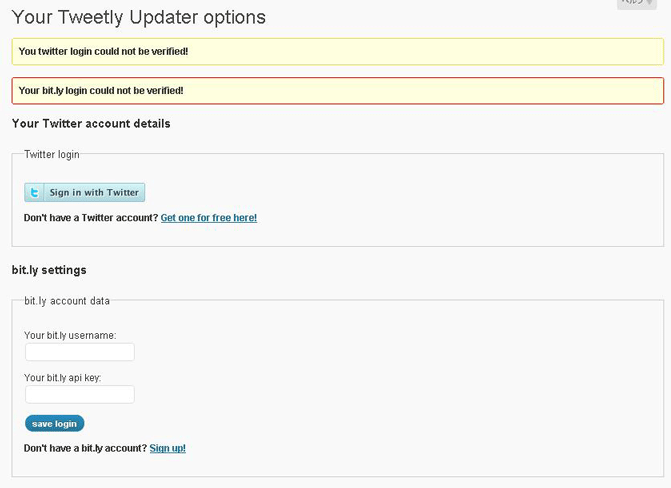
Task: Click the Twitter bird icon
Action: tap(34, 193)
